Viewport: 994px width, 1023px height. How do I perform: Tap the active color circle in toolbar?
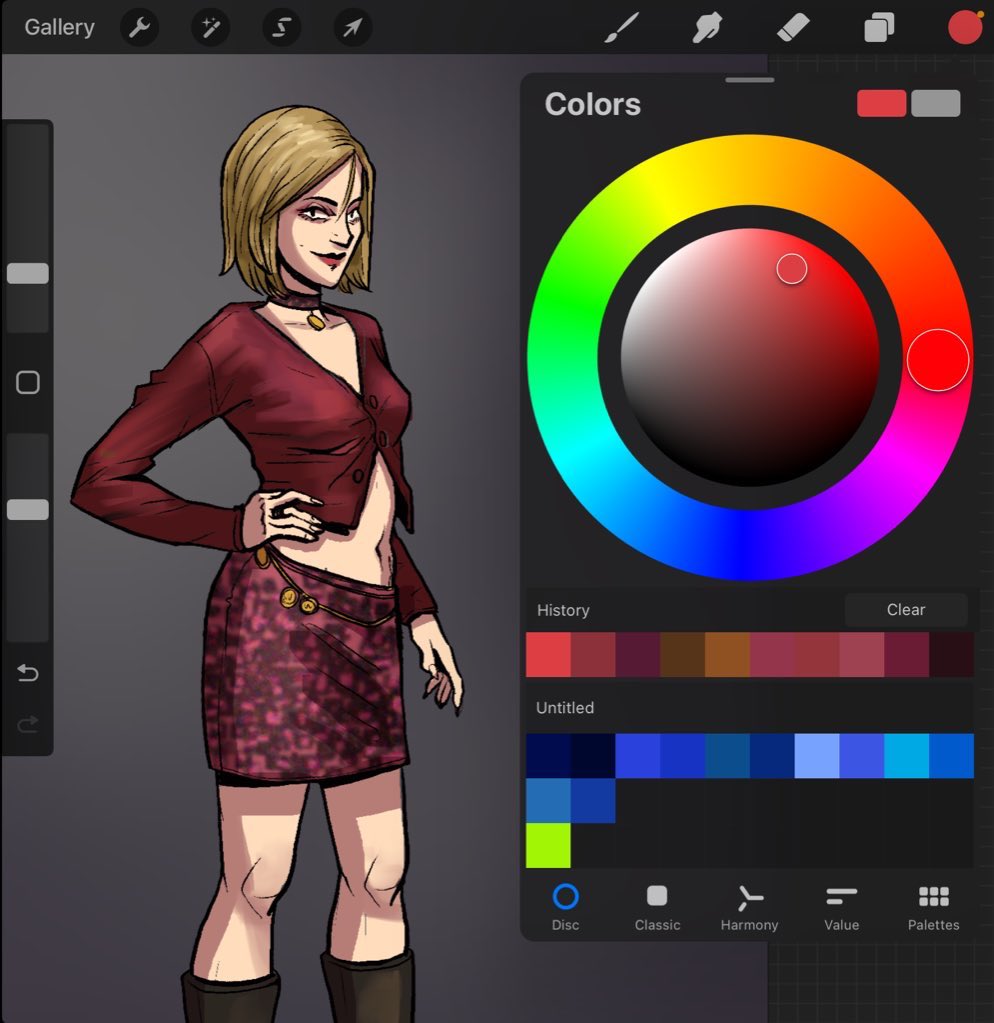[965, 28]
